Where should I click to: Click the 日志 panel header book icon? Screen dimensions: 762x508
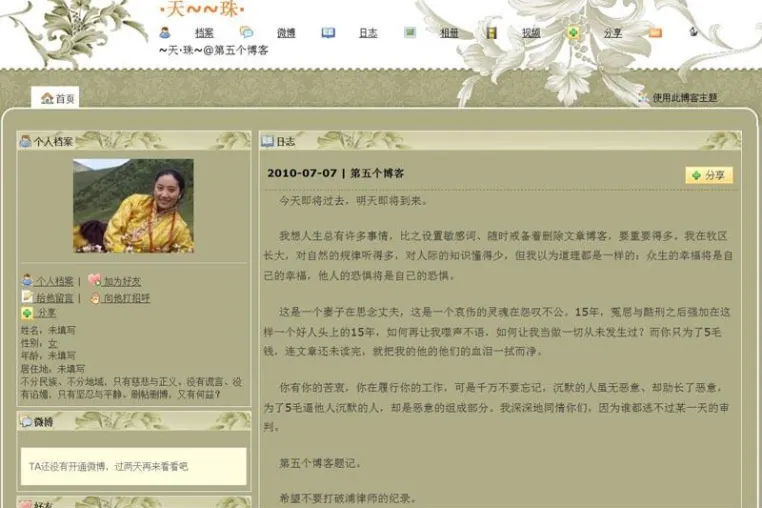268,141
